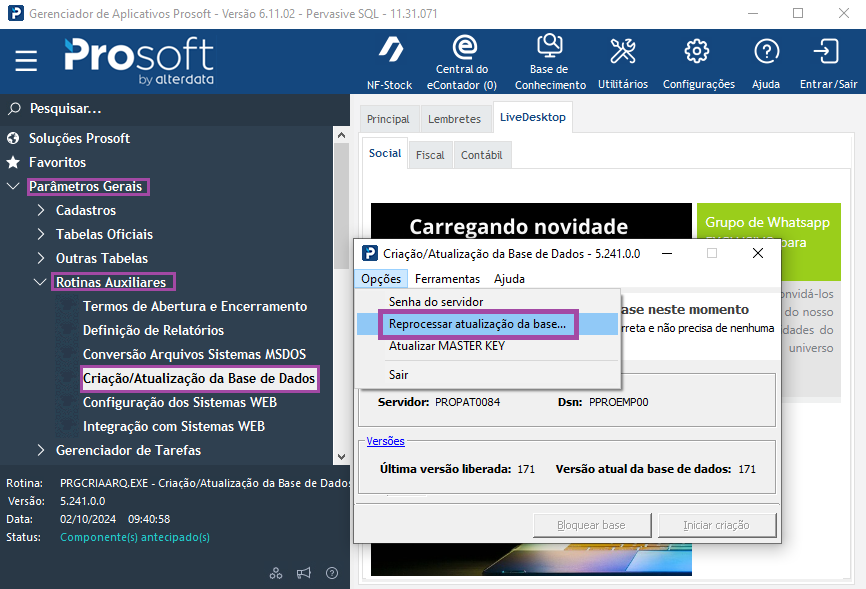Open Conversão Arquivos Sistemas MSDOS

coord(194,354)
